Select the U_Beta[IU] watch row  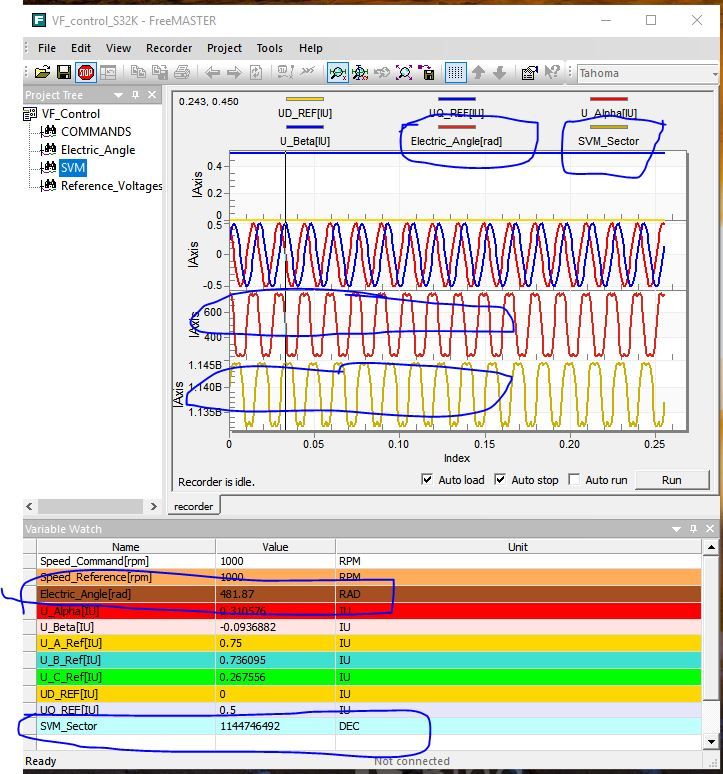[369, 627]
